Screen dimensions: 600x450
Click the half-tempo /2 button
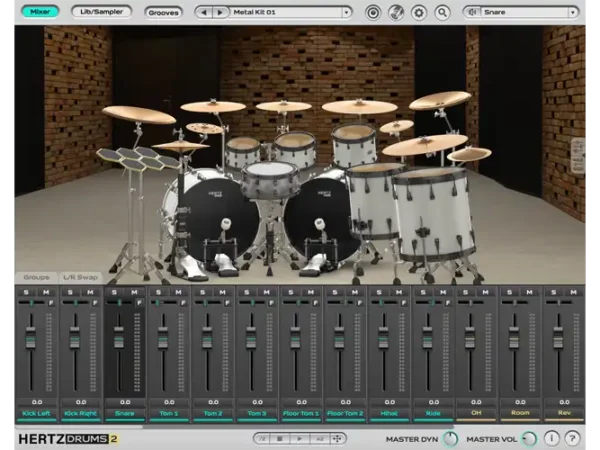[262, 439]
